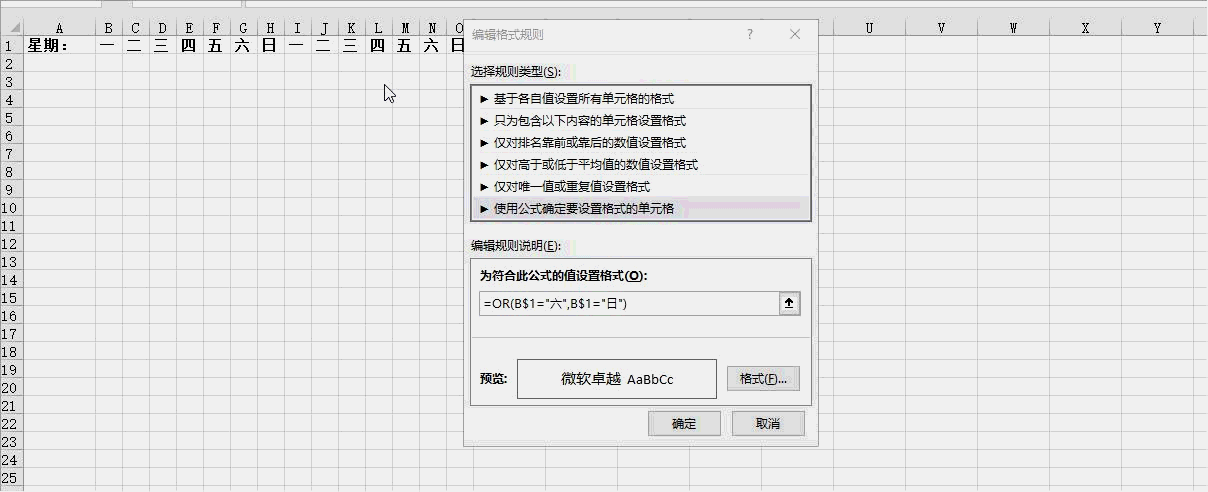Screen dimensions: 1208x492
Task: Select cell C1 containing 二
Action: pos(135,45)
